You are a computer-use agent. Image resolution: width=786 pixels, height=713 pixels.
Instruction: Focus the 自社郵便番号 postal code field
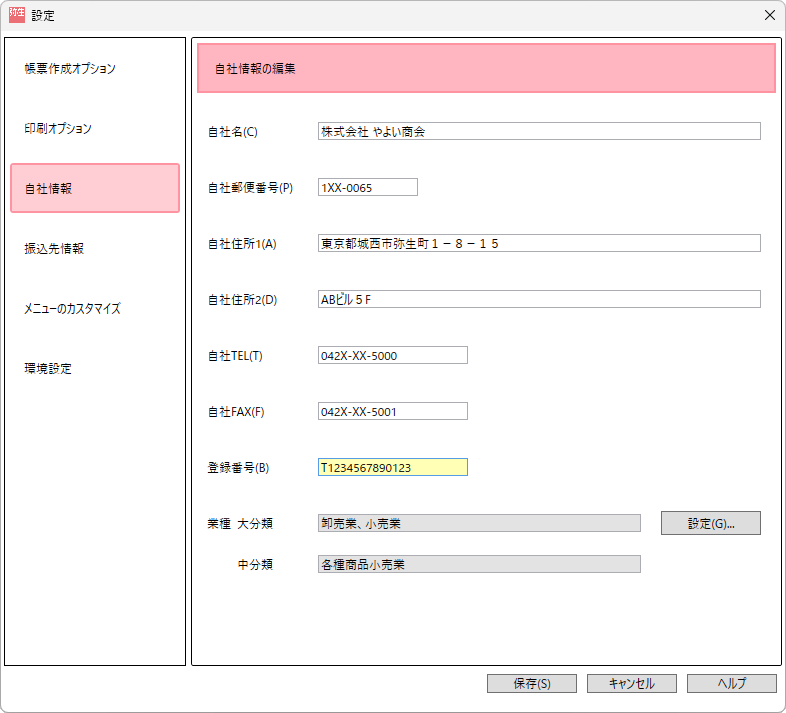click(x=367, y=187)
